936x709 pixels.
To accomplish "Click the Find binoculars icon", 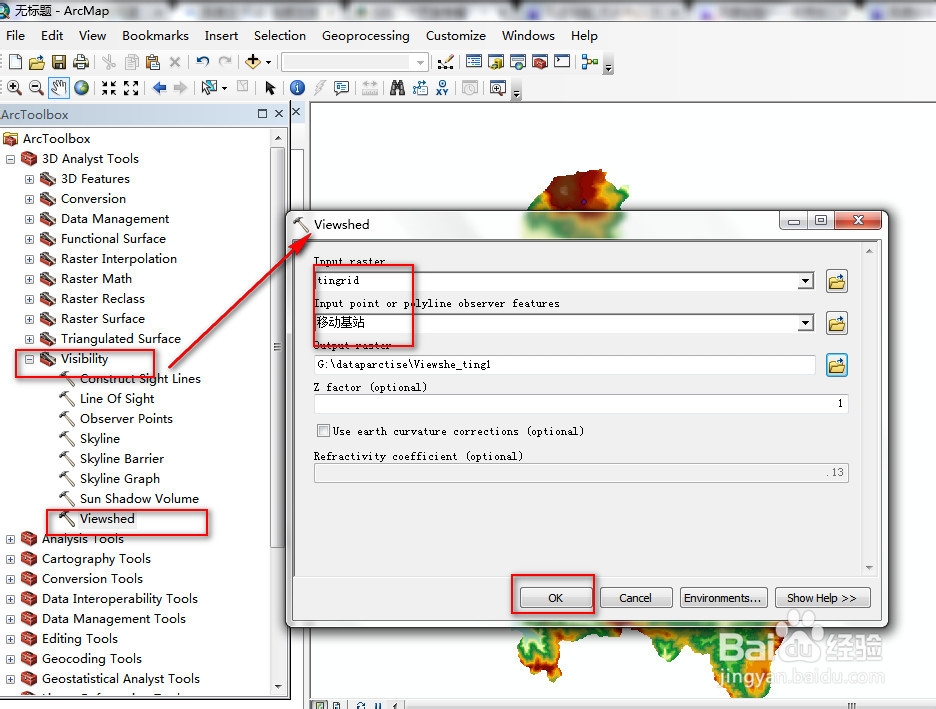I will 397,88.
